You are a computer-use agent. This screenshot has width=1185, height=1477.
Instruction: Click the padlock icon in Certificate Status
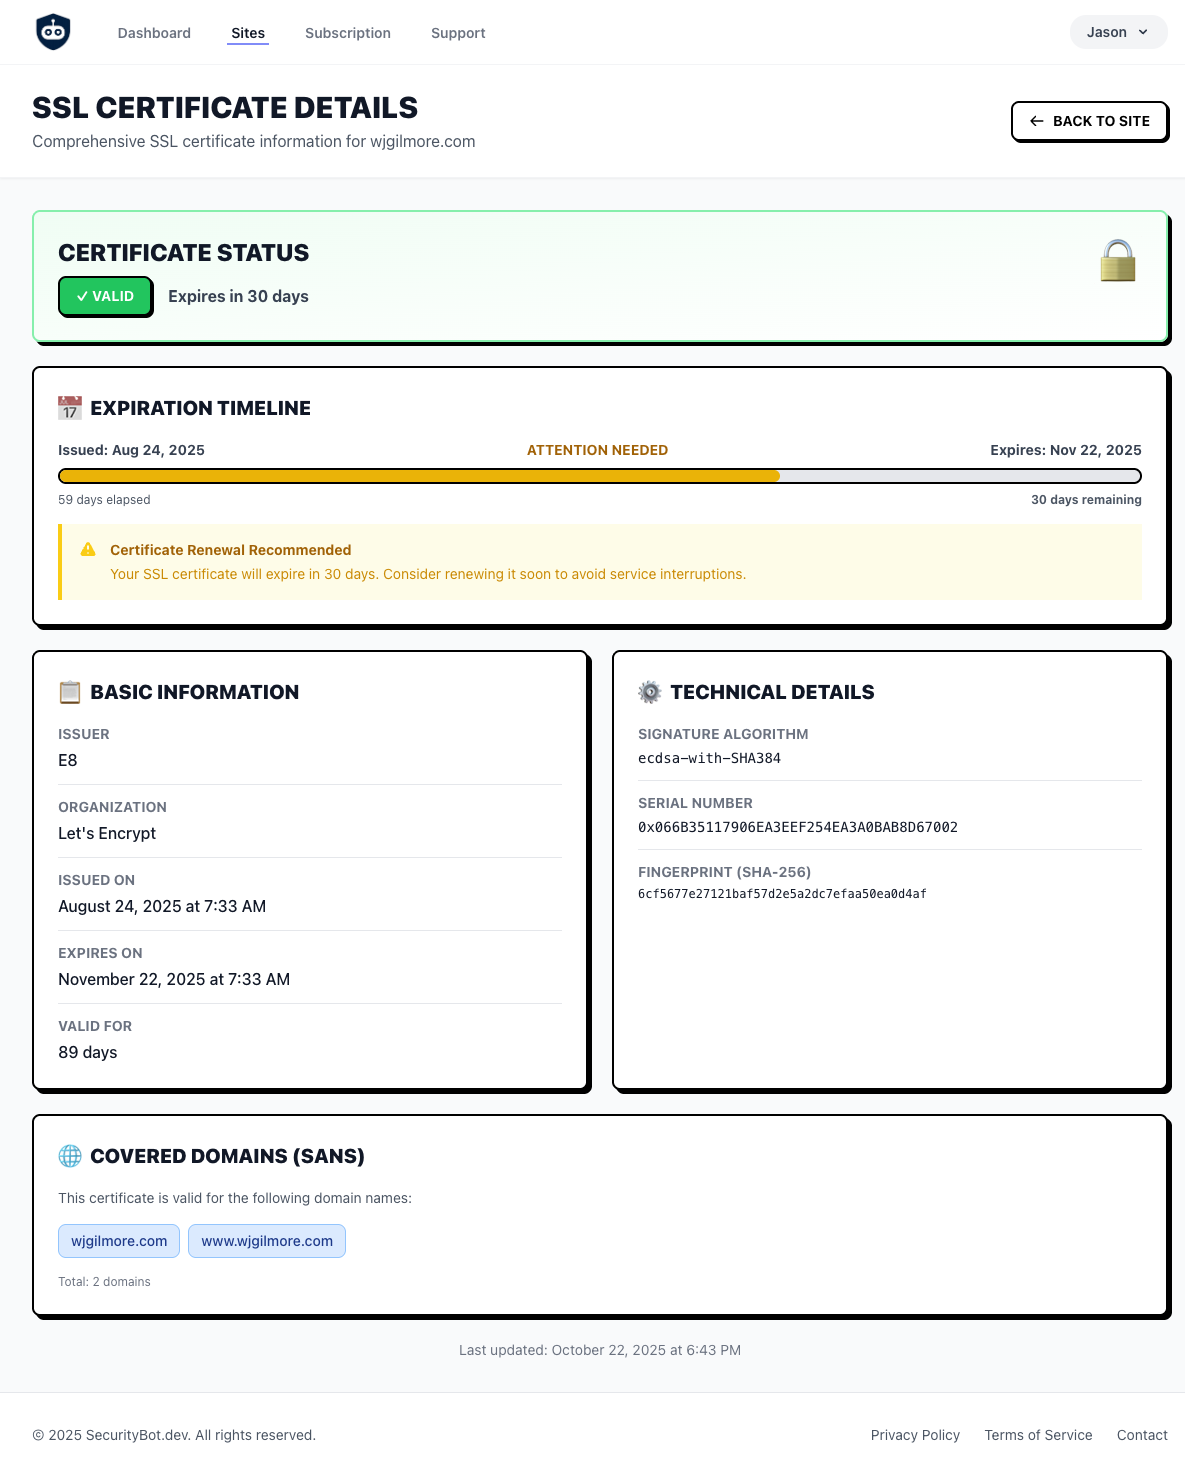(x=1119, y=262)
